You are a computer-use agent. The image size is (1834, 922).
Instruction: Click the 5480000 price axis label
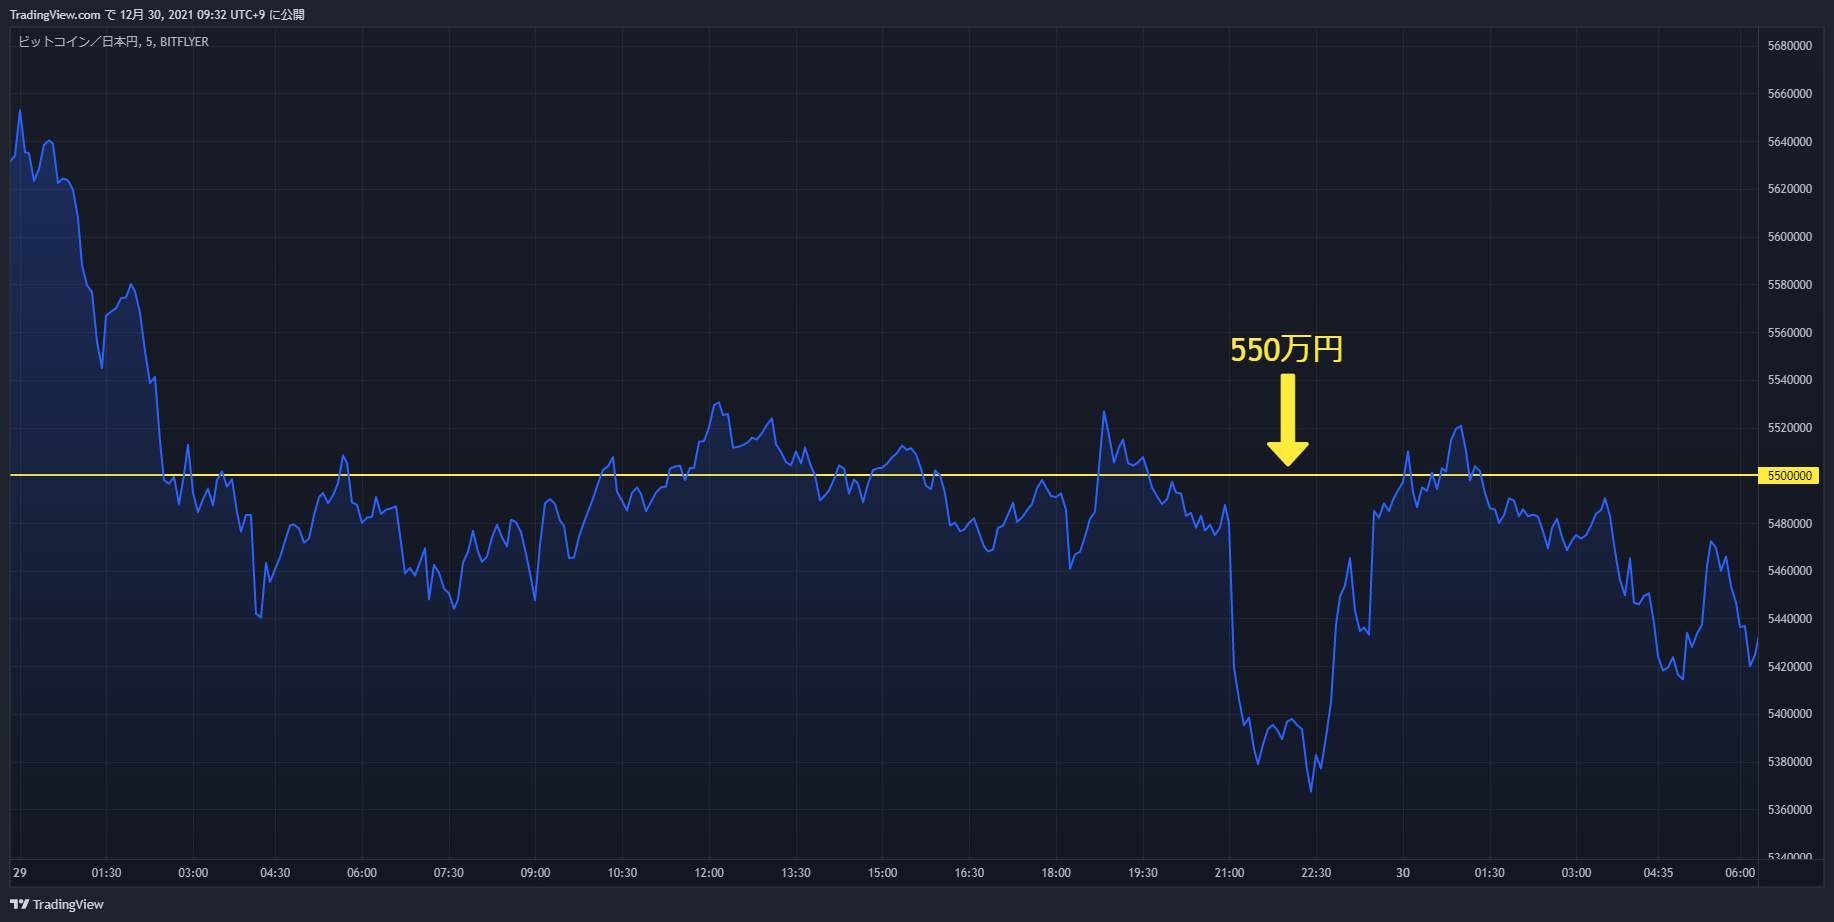(x=1789, y=524)
